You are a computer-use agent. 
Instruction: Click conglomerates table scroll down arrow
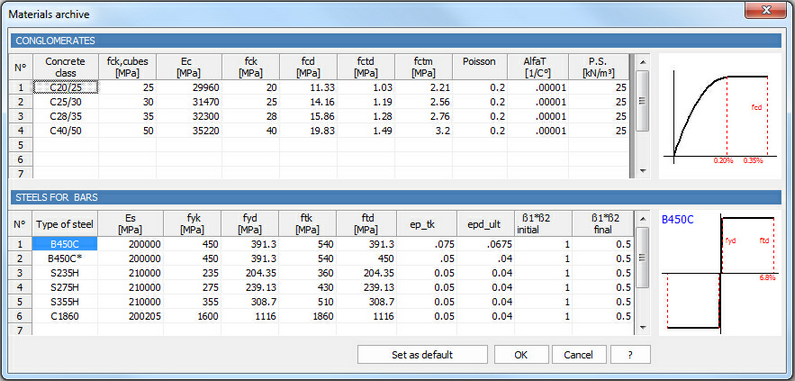coord(643,171)
